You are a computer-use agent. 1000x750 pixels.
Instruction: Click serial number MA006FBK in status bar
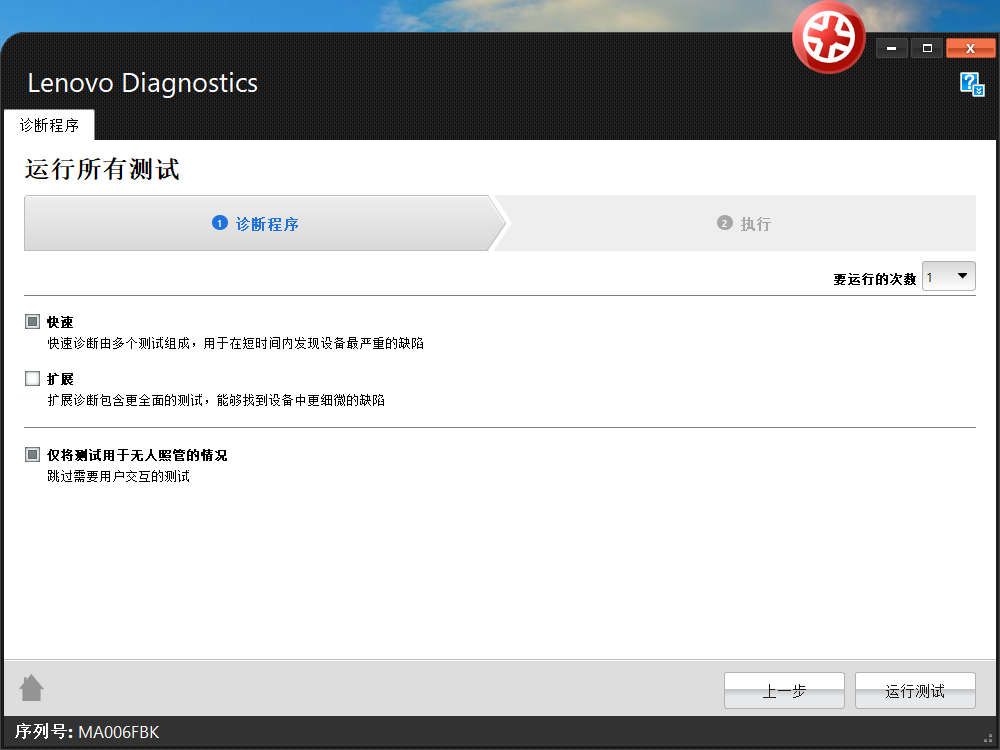pyautogui.click(x=119, y=732)
